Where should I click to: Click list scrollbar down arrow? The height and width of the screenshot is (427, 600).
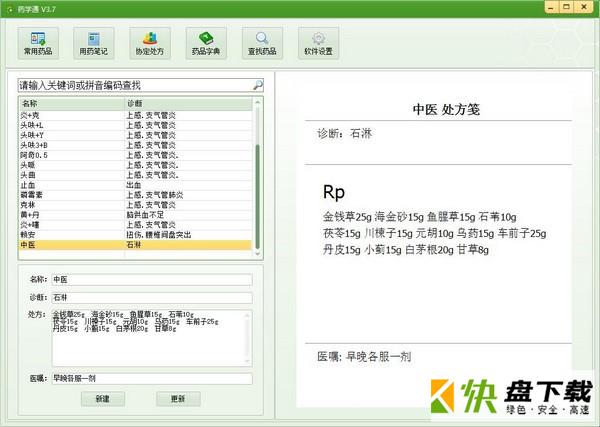pos(258,254)
